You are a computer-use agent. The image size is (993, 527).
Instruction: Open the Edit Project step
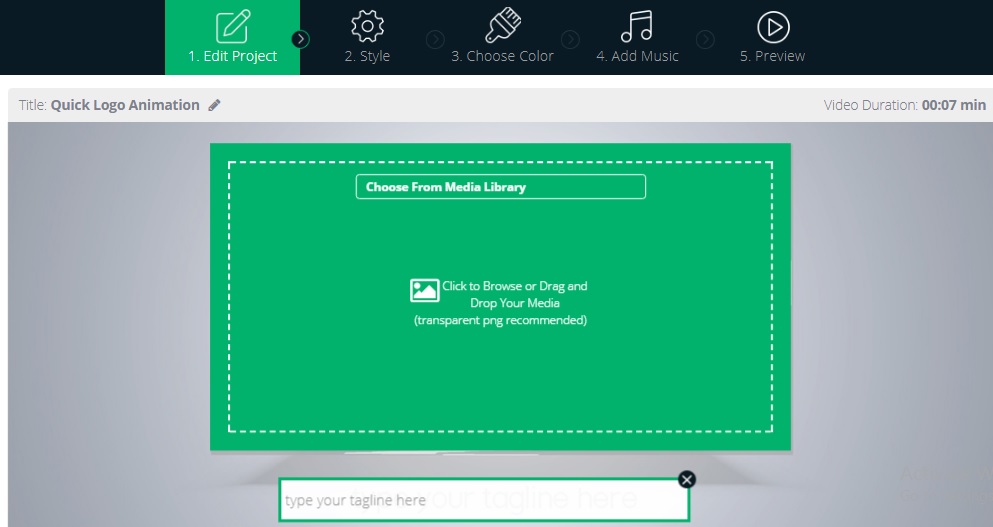[x=232, y=37]
